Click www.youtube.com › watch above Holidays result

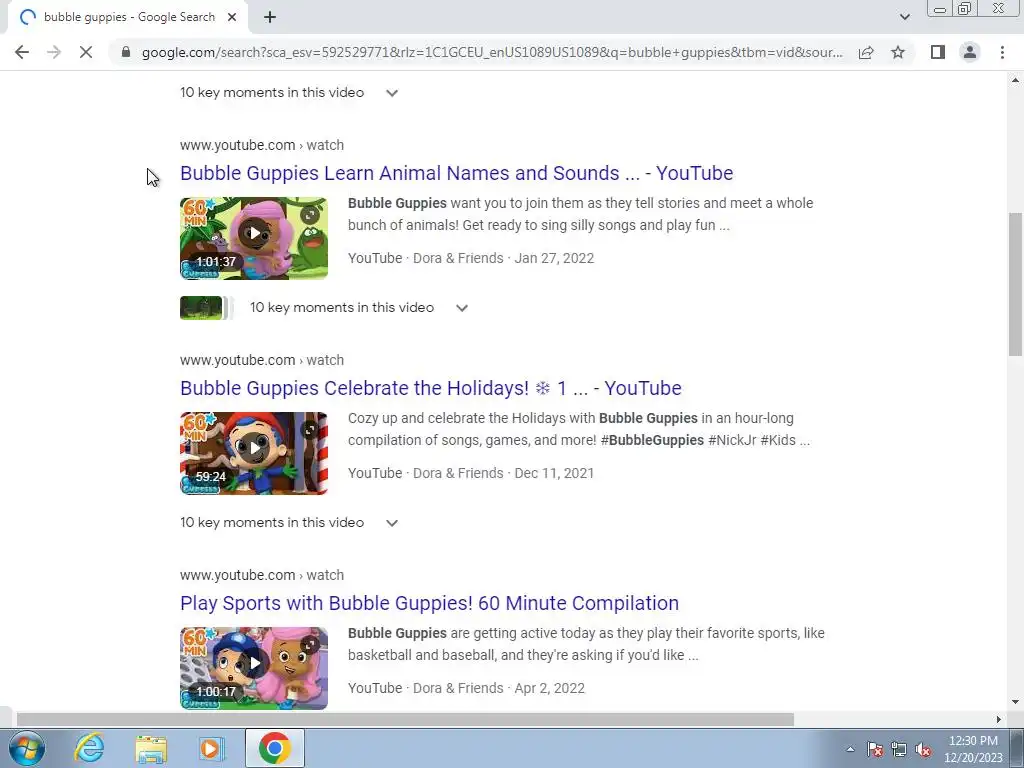click(x=262, y=360)
